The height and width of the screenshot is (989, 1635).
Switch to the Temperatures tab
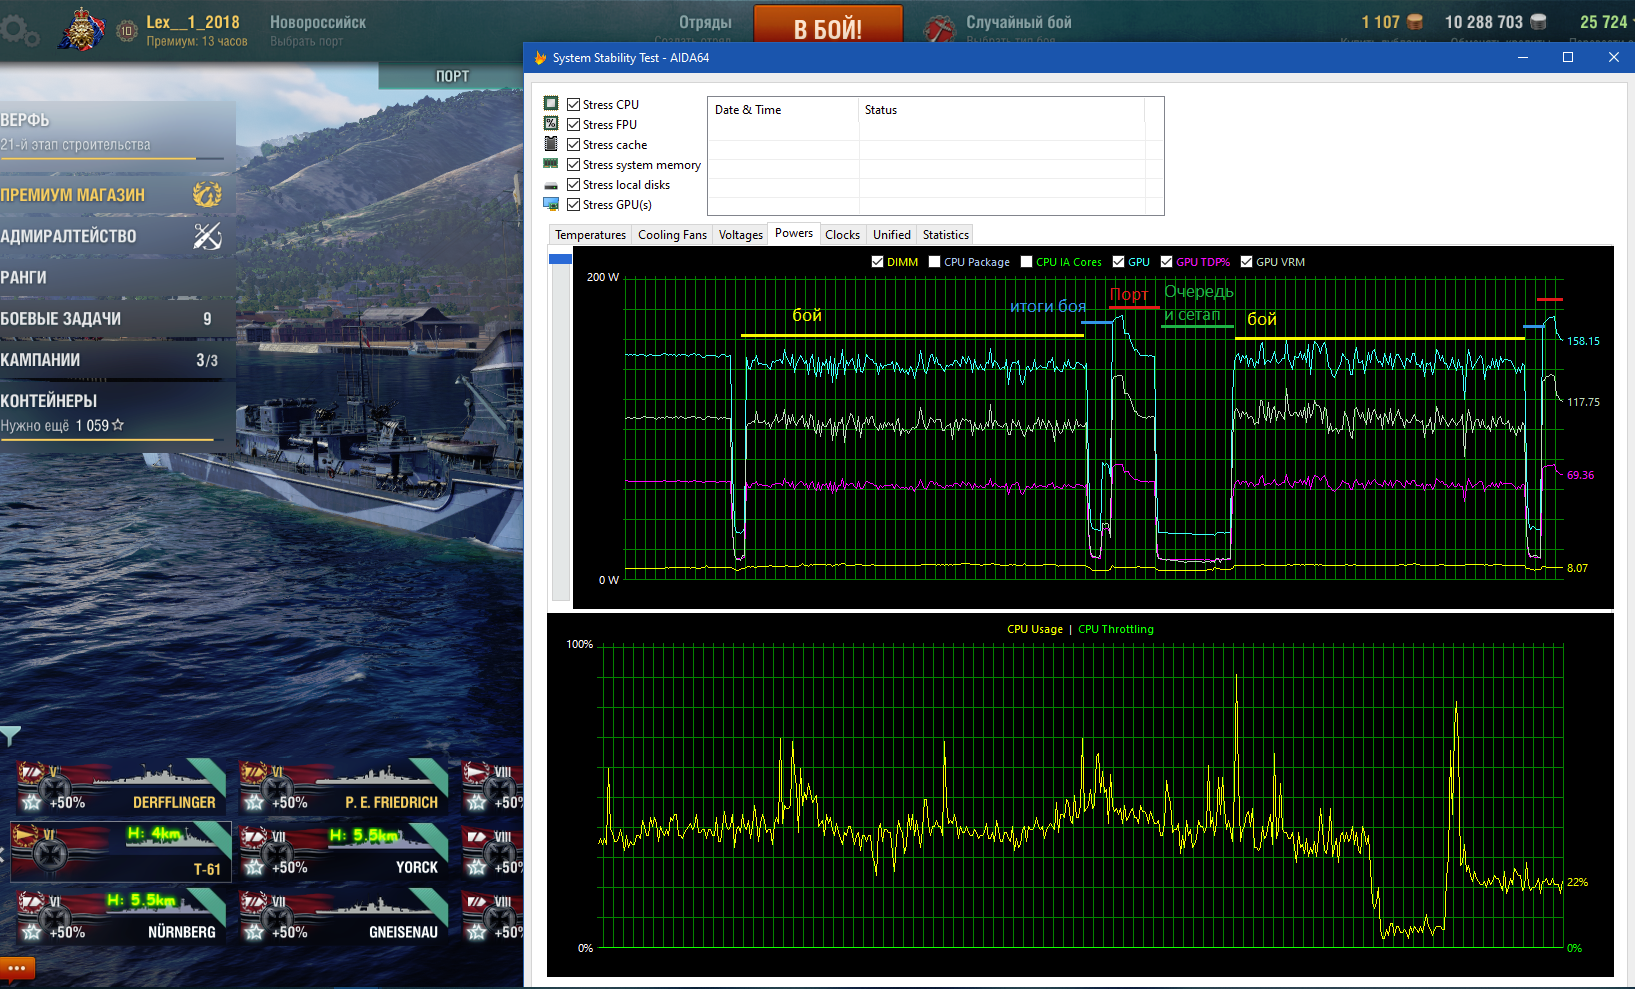point(590,235)
